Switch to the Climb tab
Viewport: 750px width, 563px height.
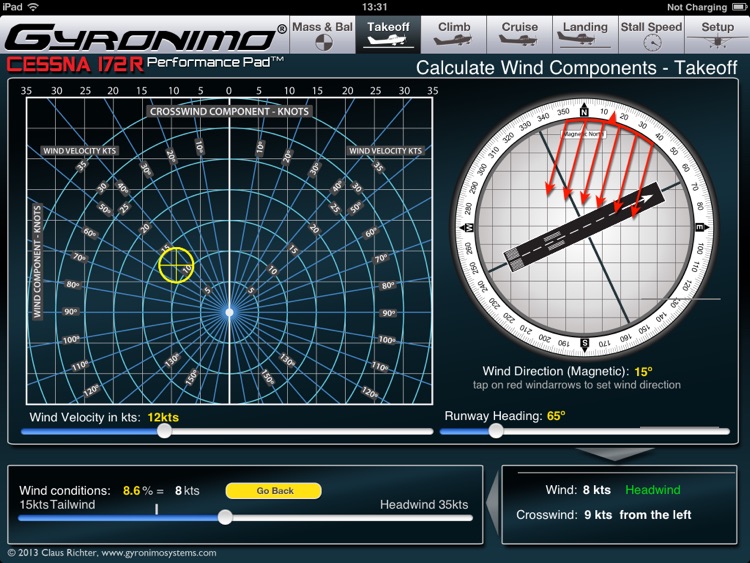pyautogui.click(x=454, y=34)
